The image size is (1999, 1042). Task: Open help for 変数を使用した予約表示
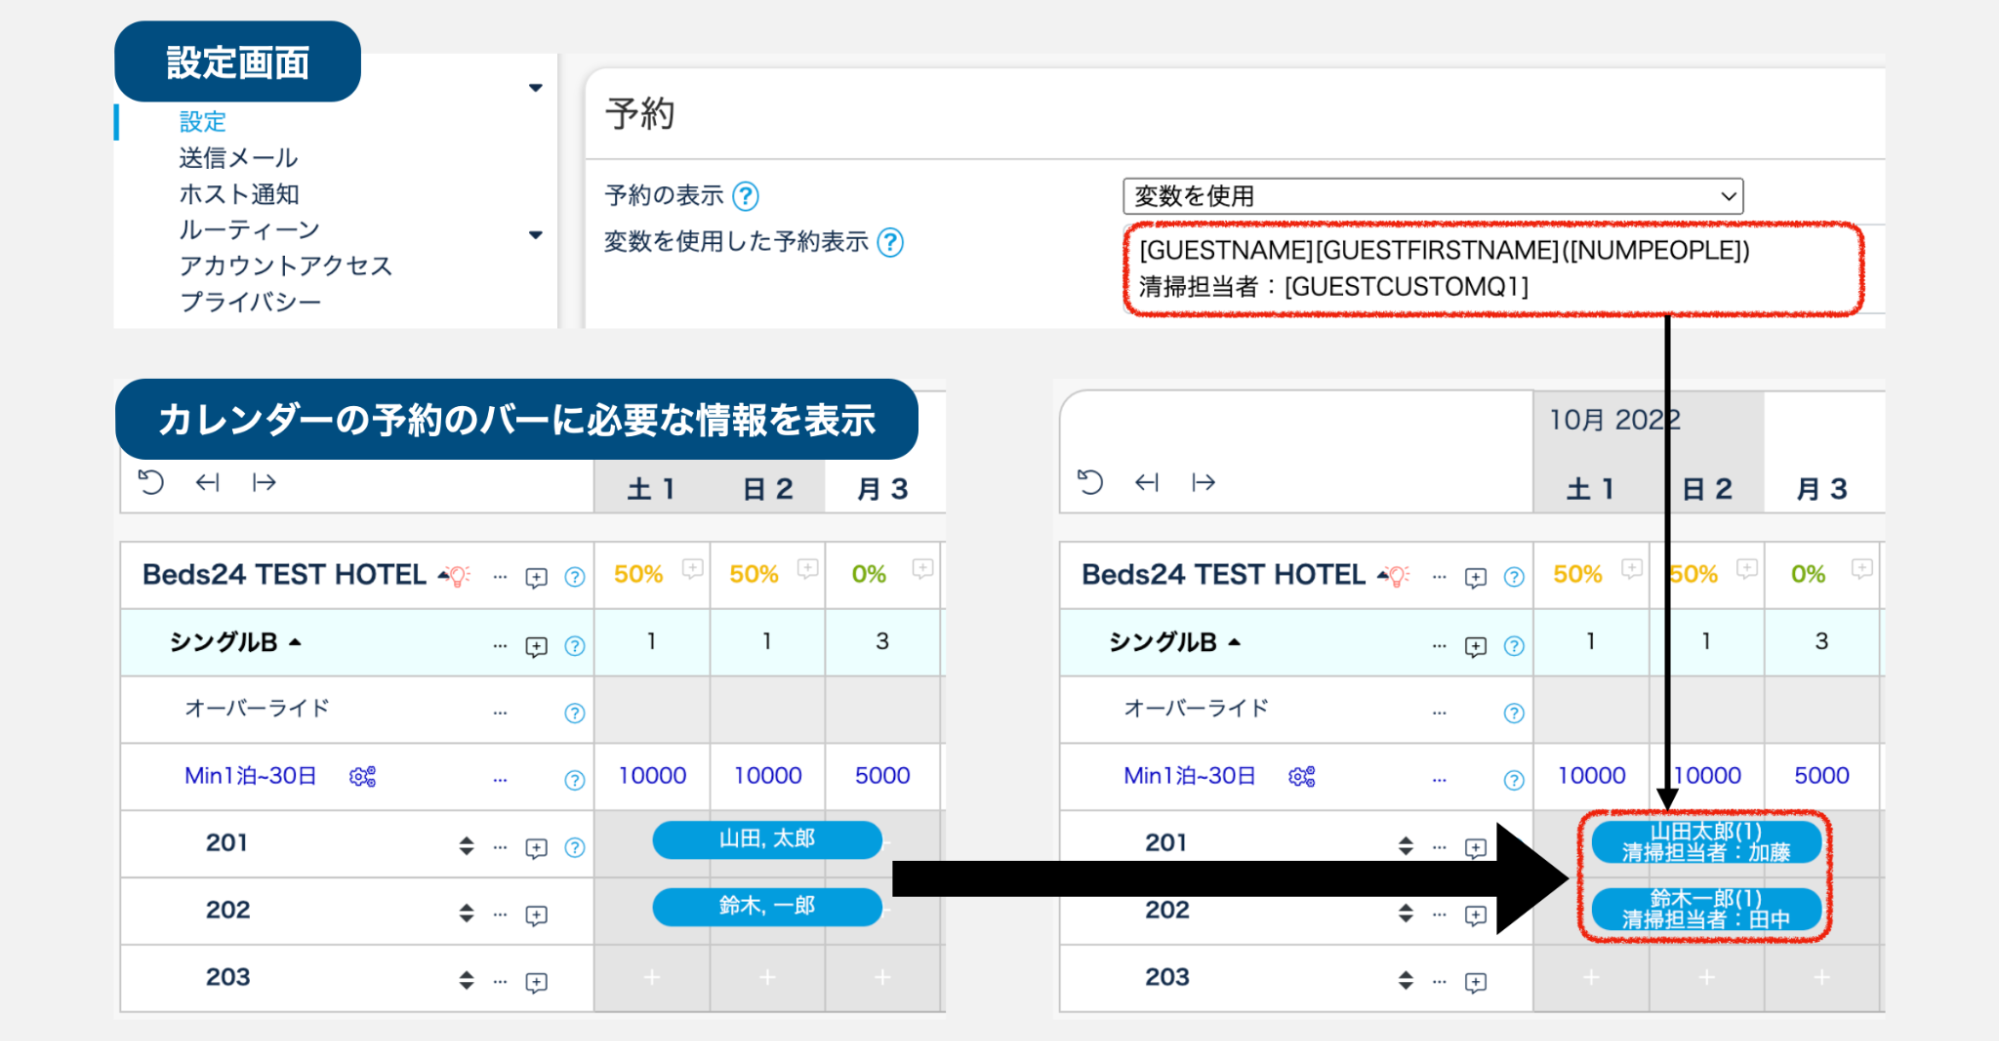890,242
